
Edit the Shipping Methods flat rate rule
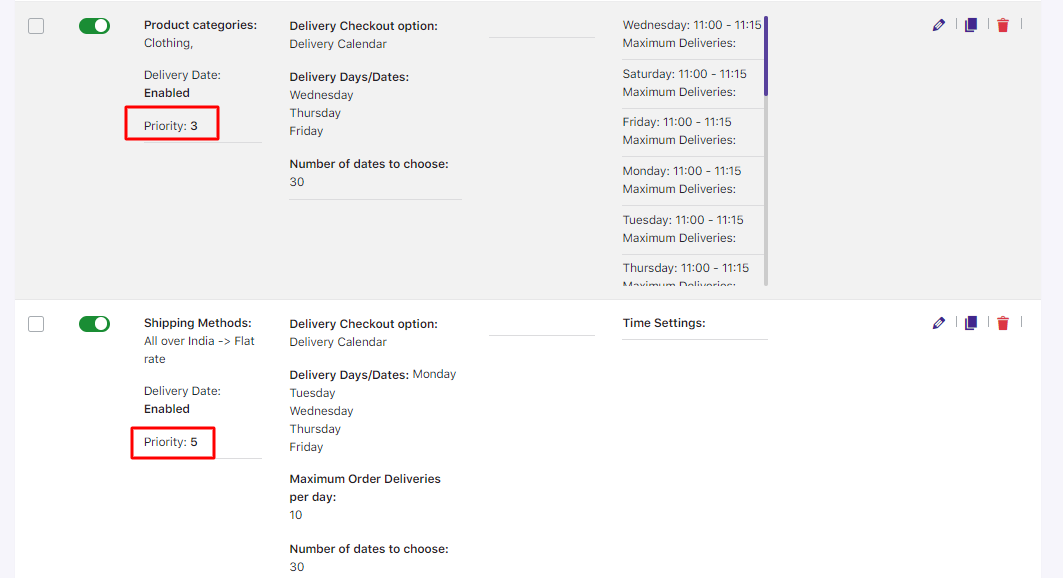[x=938, y=323]
